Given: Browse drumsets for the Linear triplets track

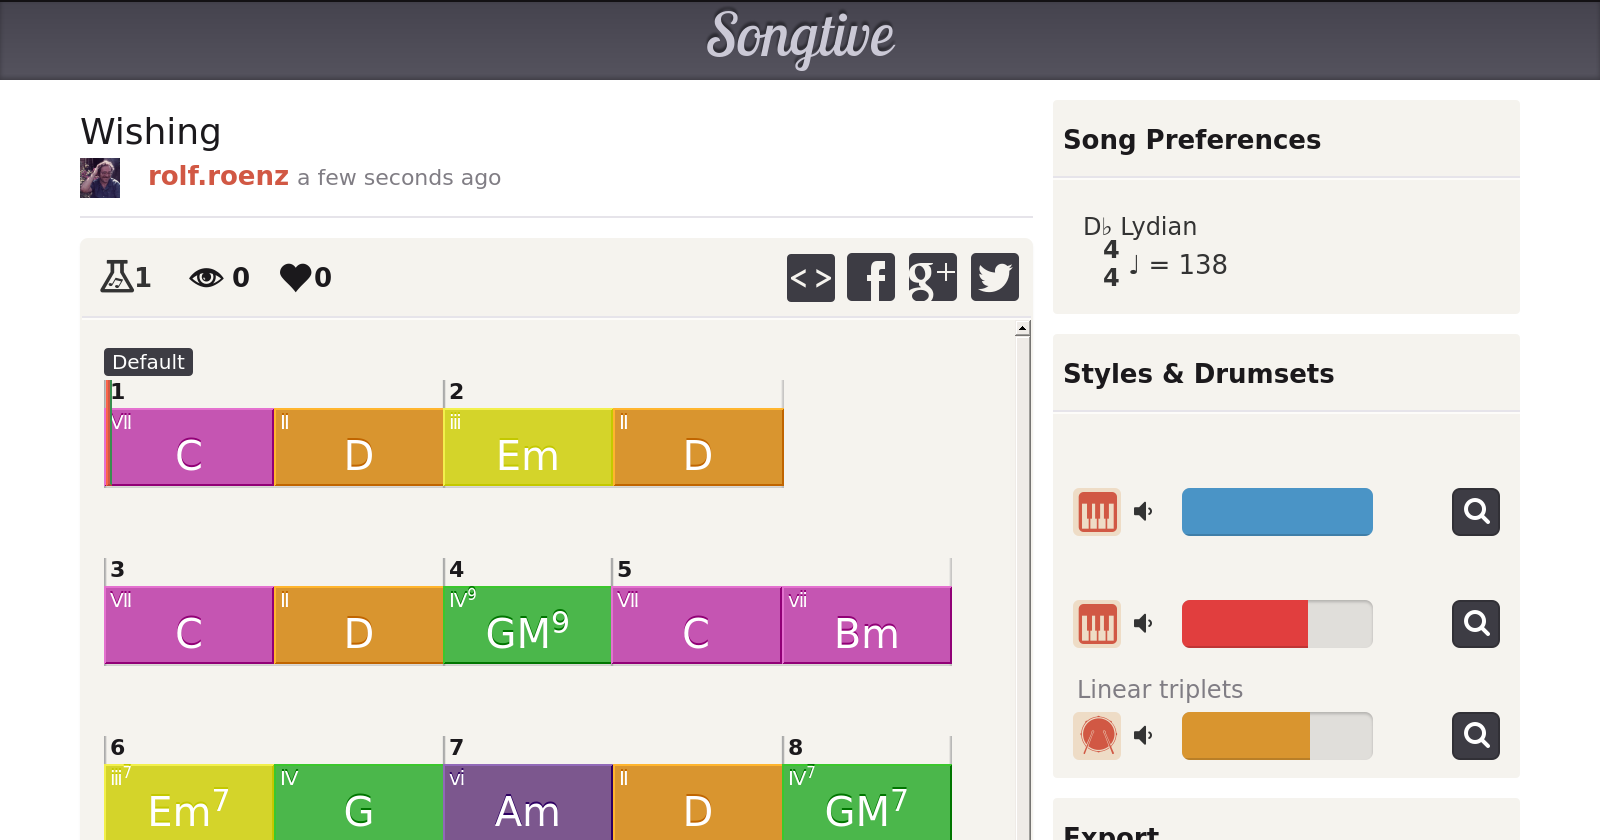Looking at the screenshot, I should 1476,736.
